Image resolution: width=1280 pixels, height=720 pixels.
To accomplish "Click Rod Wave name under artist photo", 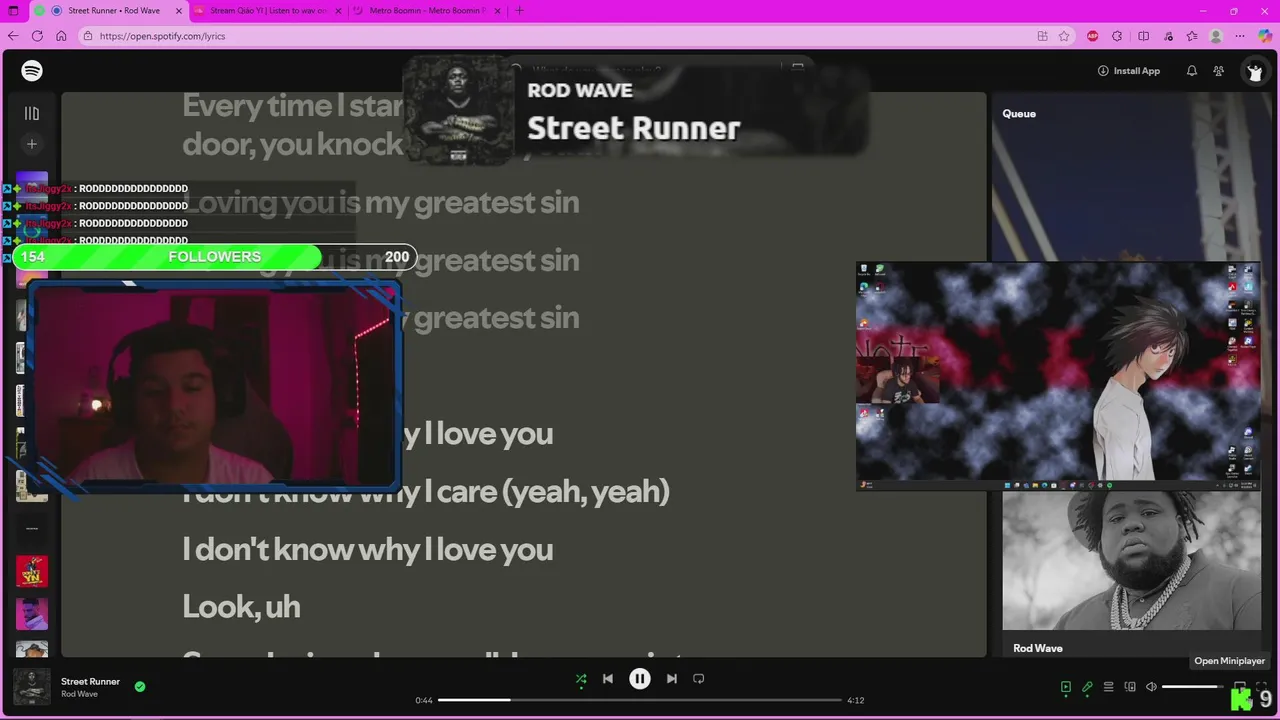I will [x=1038, y=648].
